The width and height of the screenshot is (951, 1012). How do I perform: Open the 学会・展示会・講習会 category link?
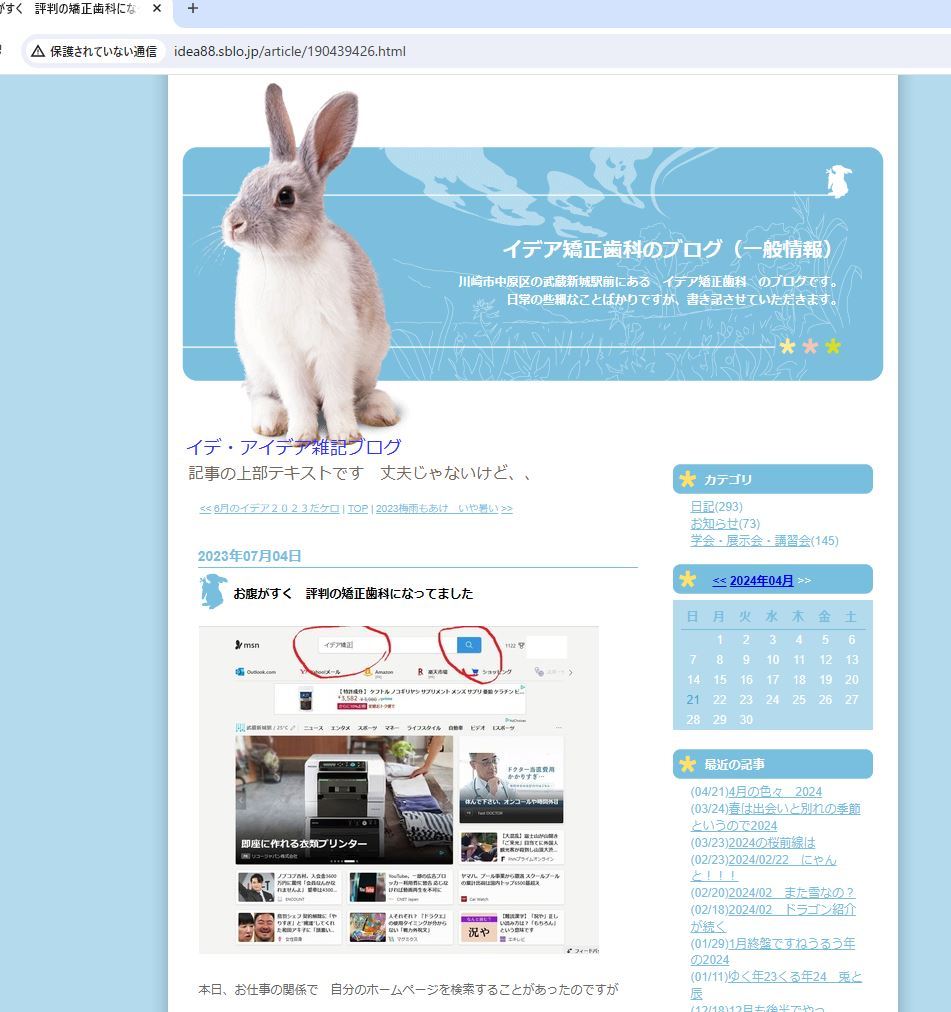click(750, 540)
